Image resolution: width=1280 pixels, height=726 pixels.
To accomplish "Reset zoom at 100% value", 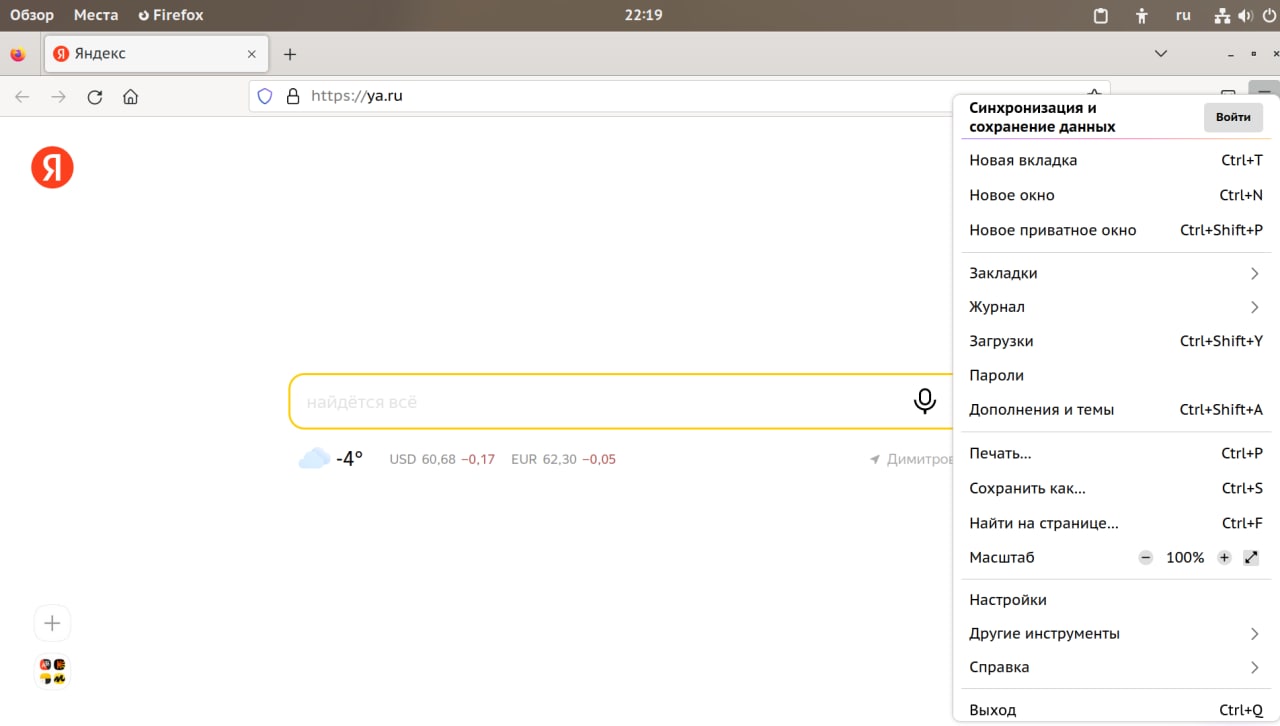I will pyautogui.click(x=1185, y=558).
